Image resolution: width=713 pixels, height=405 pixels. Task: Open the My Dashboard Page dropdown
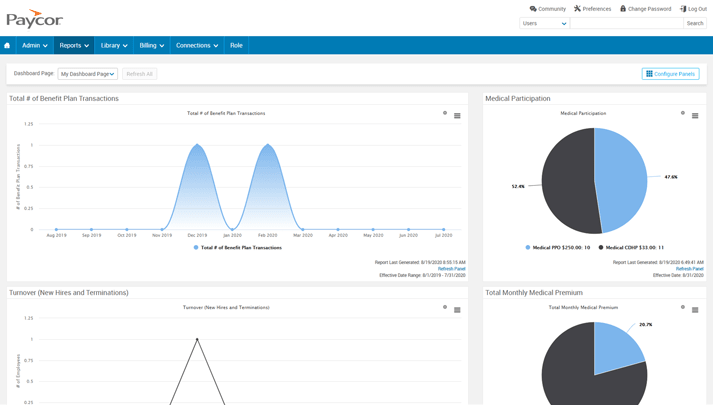88,74
